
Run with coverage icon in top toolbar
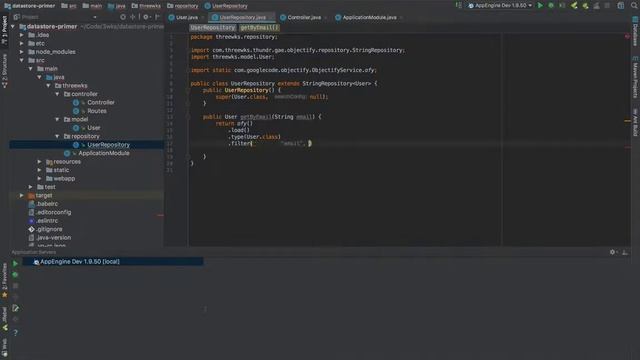[x=562, y=6]
